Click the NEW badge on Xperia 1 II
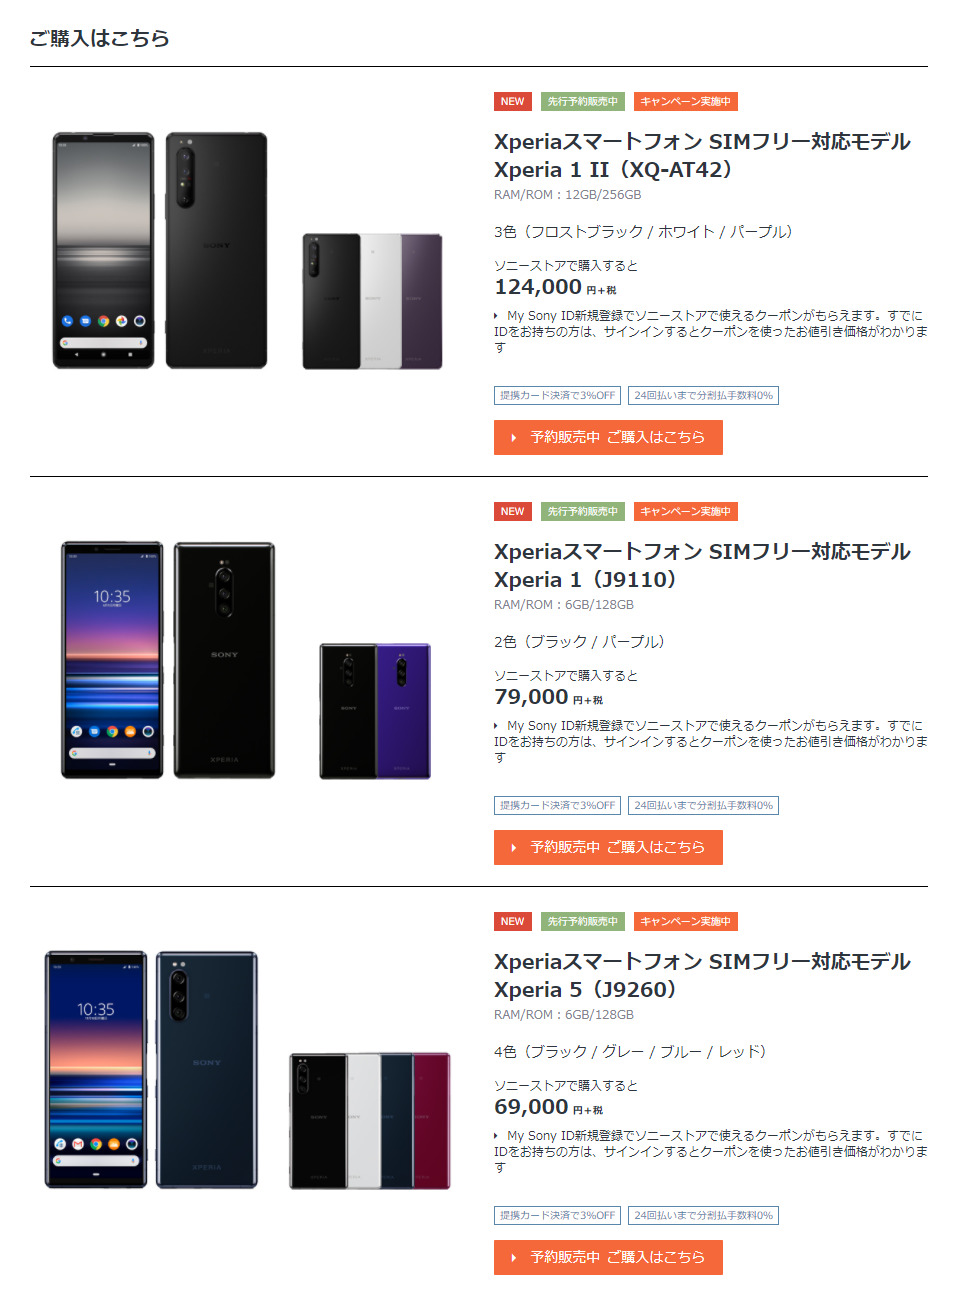This screenshot has height=1301, width=958. pos(512,102)
